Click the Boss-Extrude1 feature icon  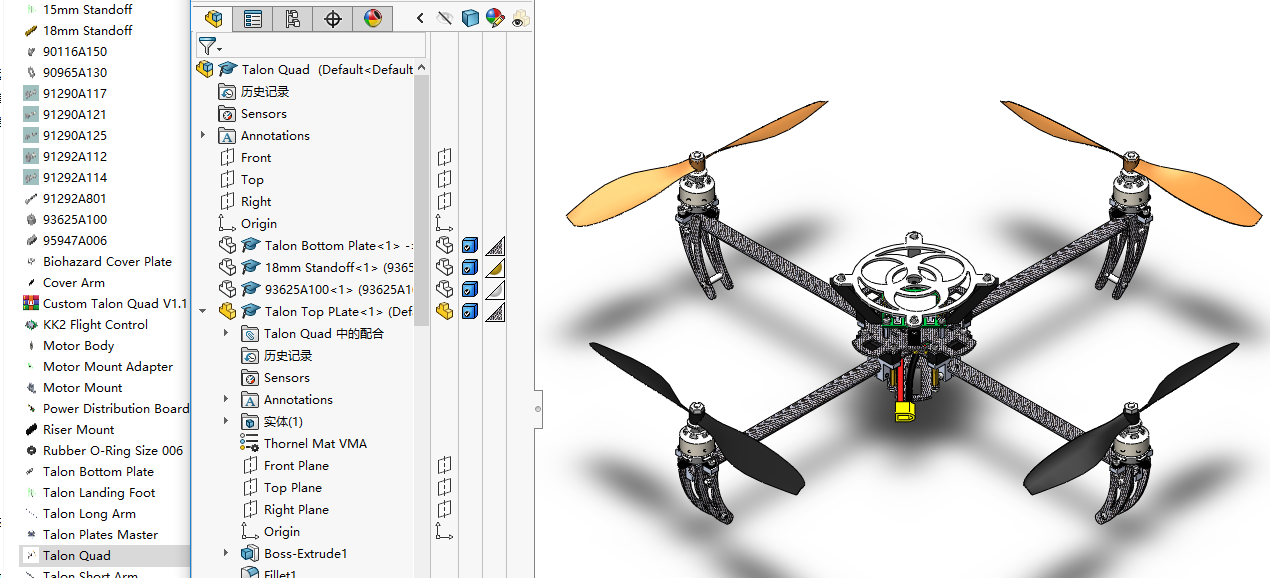coord(250,553)
